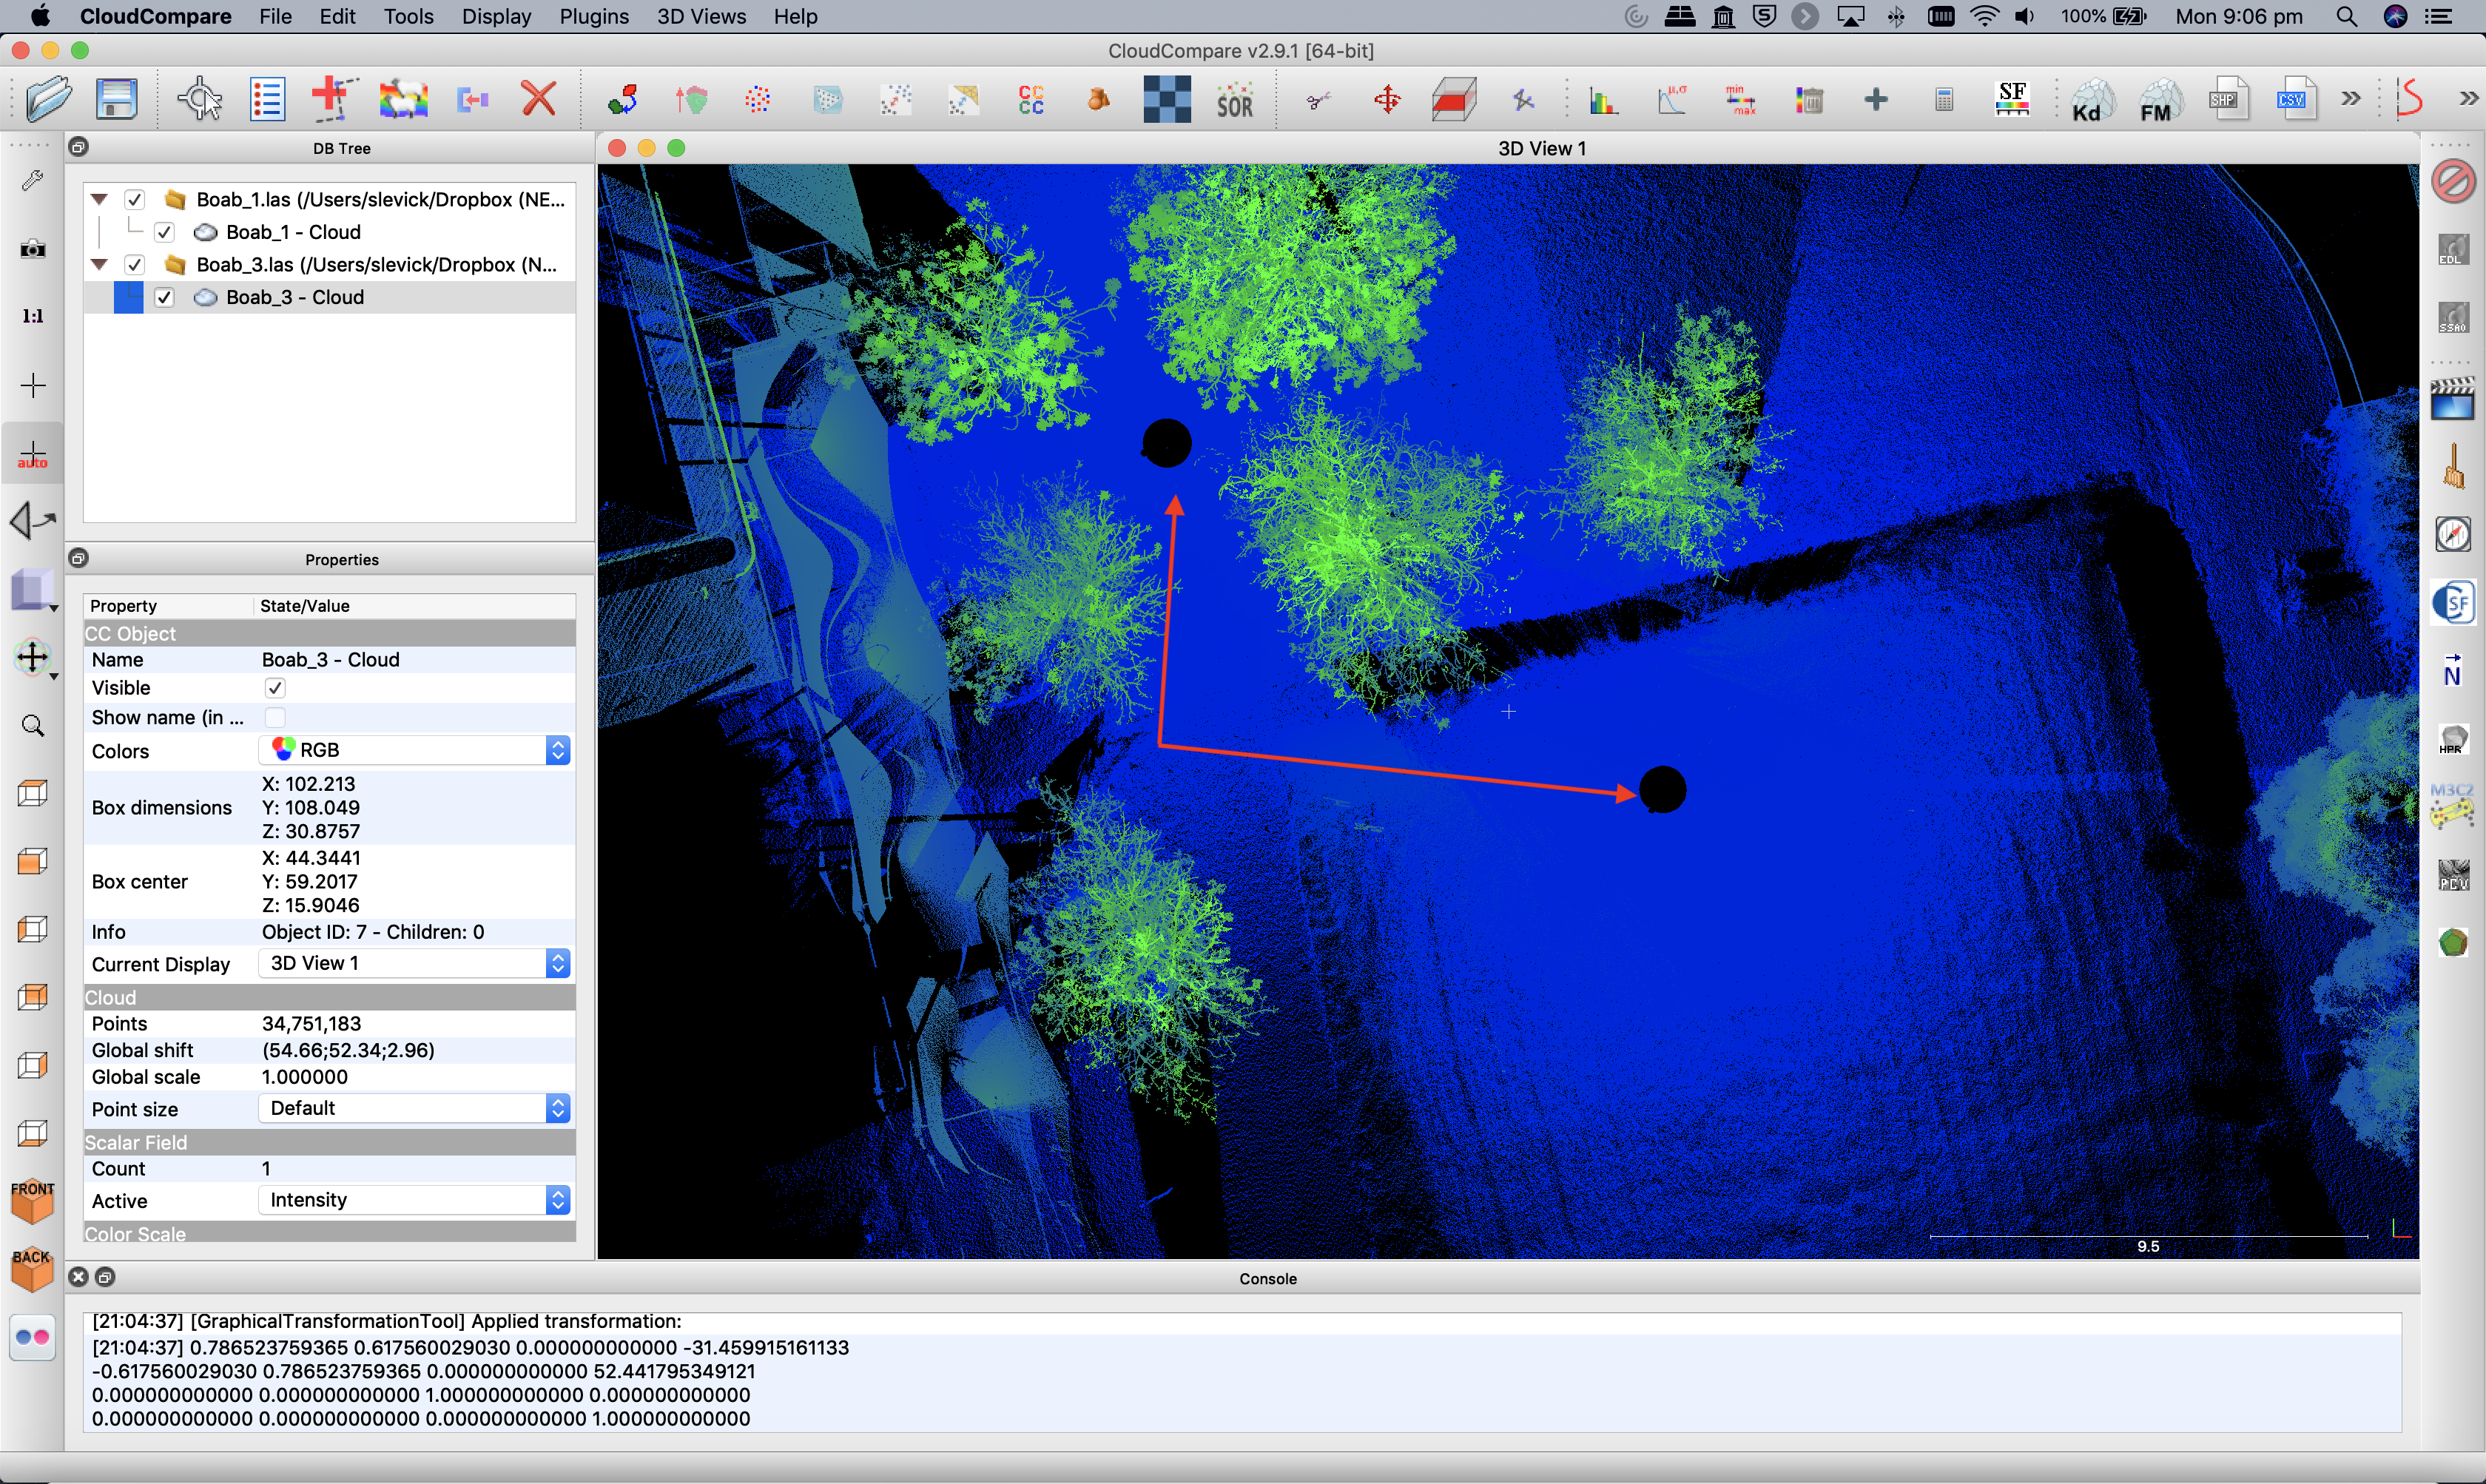Viewport: 2486px width, 1484px height.
Task: Open the Display menu
Action: pyautogui.click(x=497, y=17)
